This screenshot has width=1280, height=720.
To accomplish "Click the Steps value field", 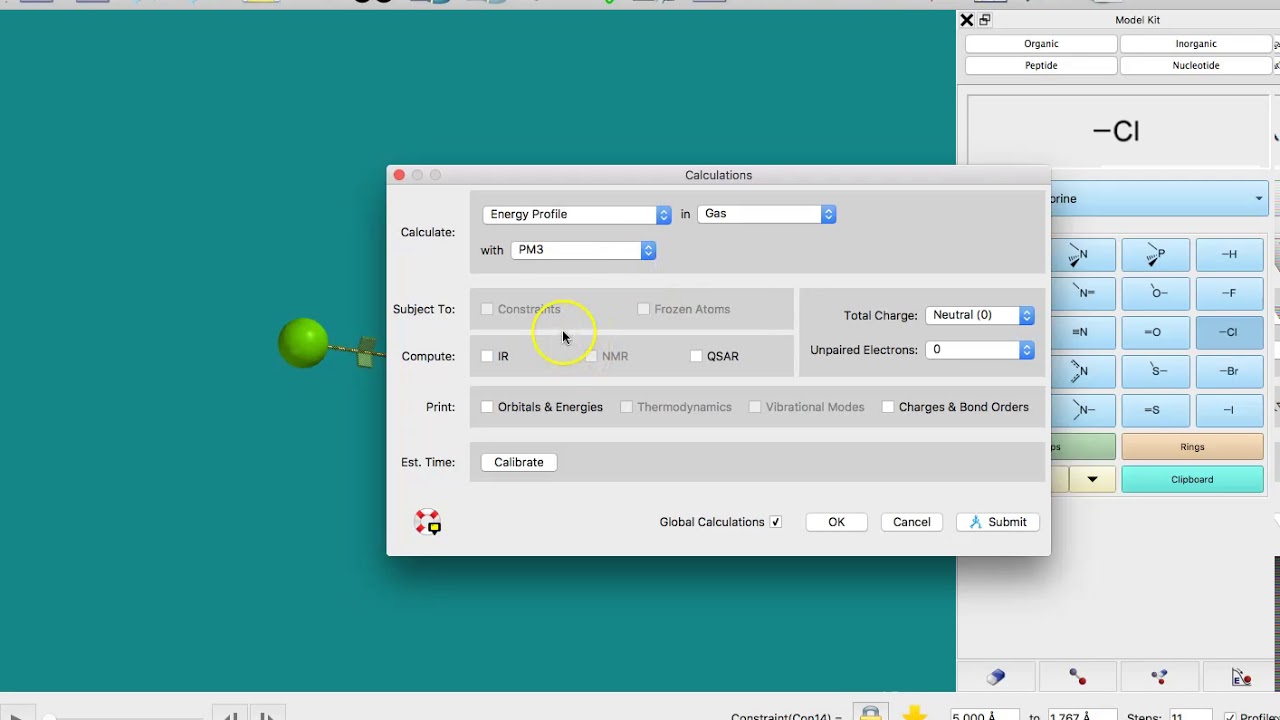I will [1189, 716].
